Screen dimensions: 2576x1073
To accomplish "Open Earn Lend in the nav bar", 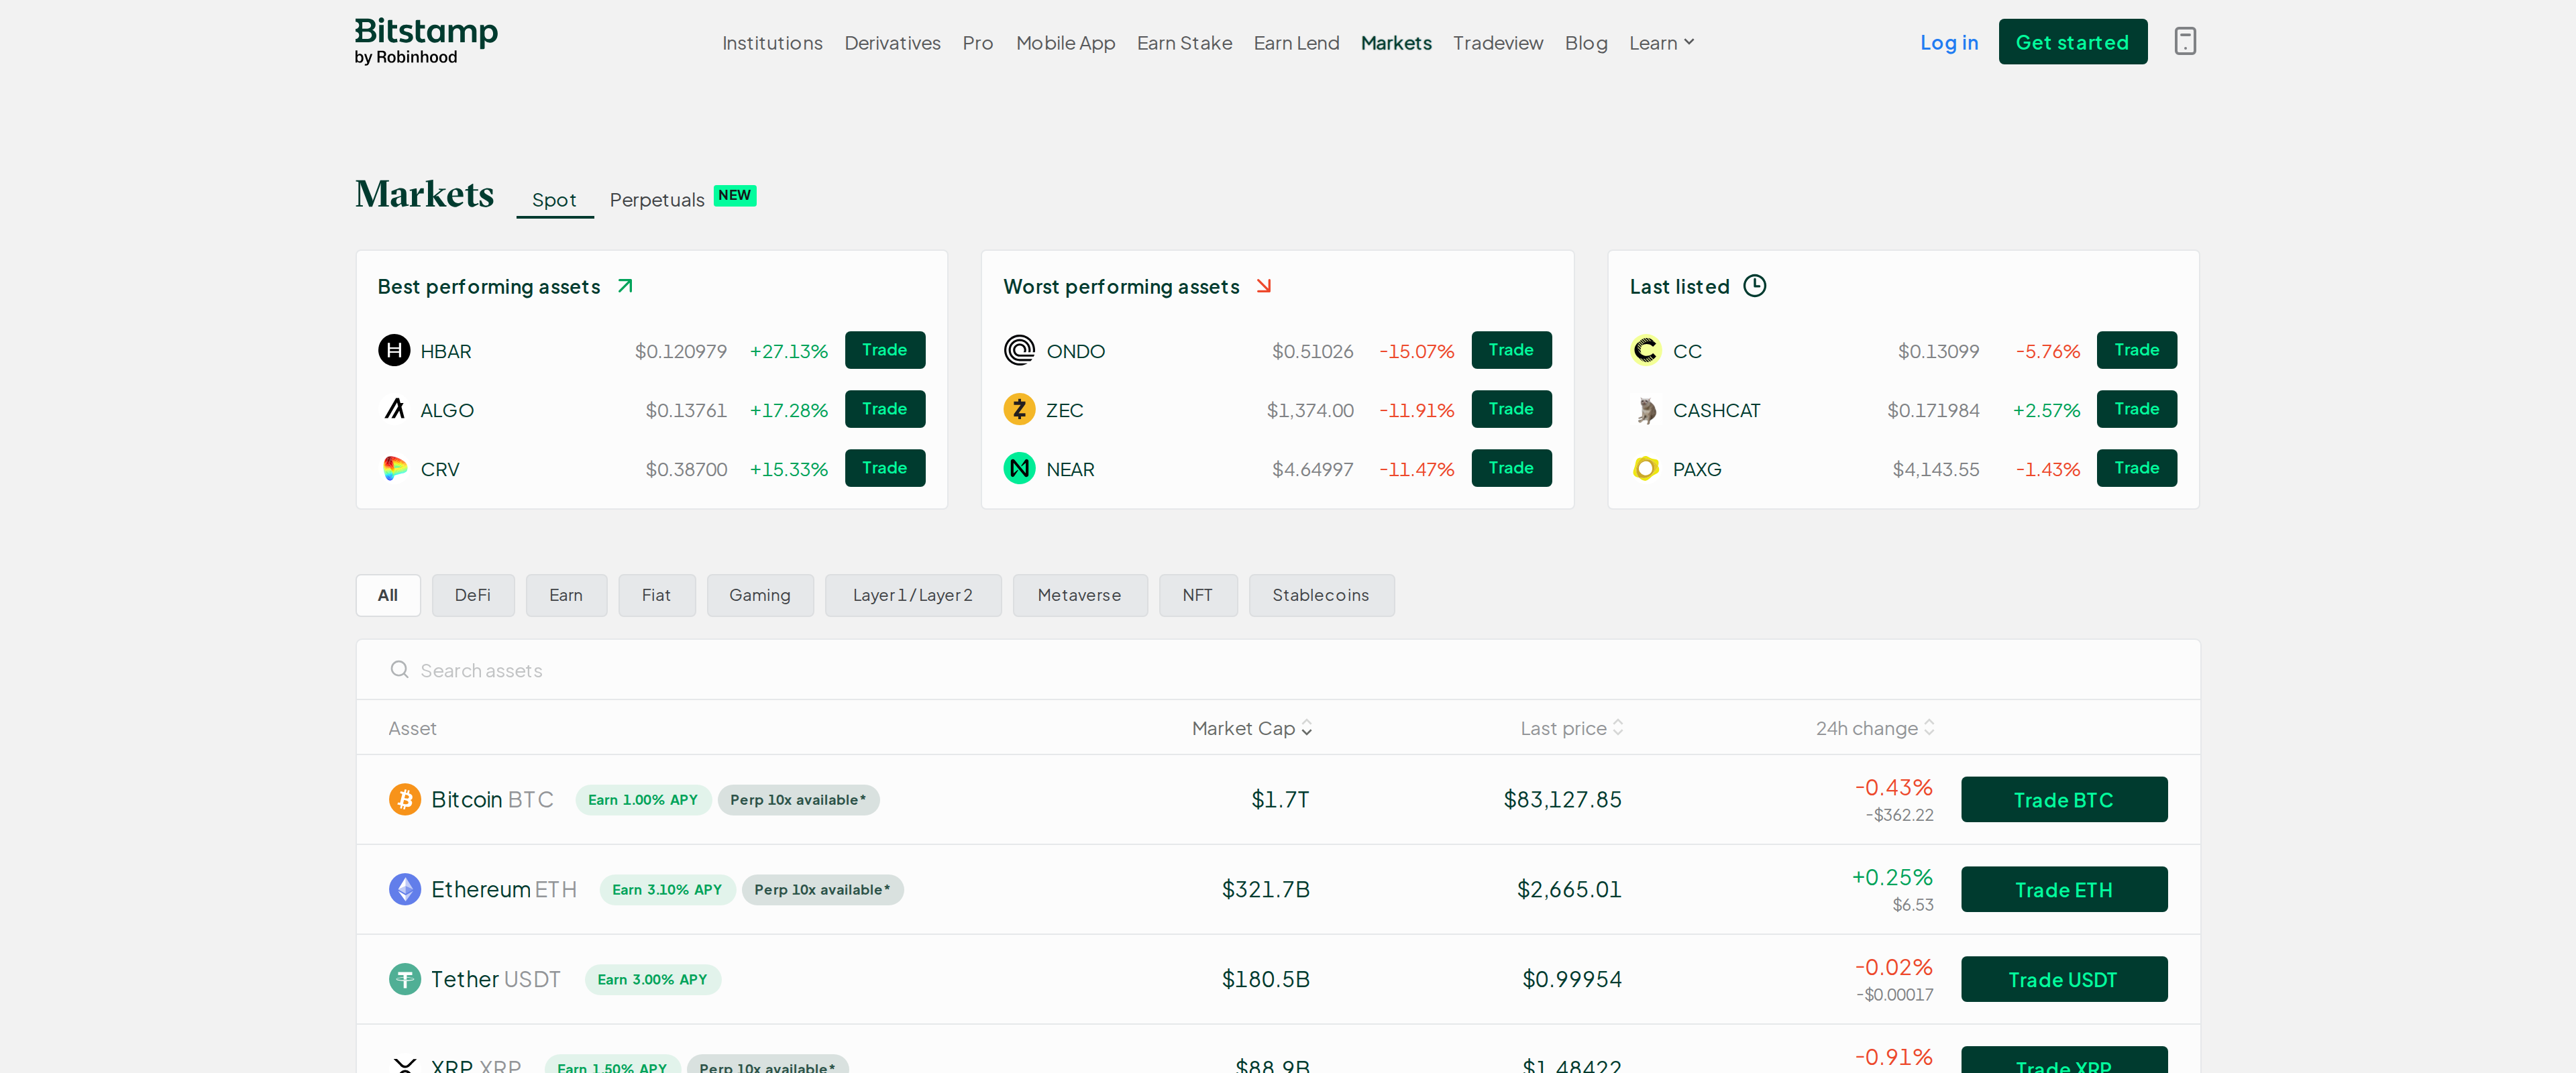I will tap(1296, 42).
